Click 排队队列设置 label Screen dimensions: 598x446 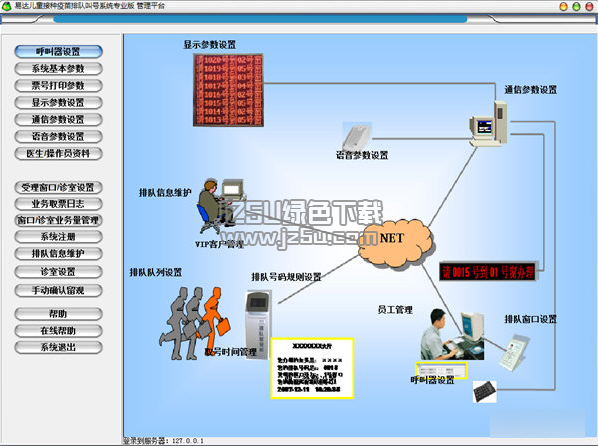(x=156, y=272)
